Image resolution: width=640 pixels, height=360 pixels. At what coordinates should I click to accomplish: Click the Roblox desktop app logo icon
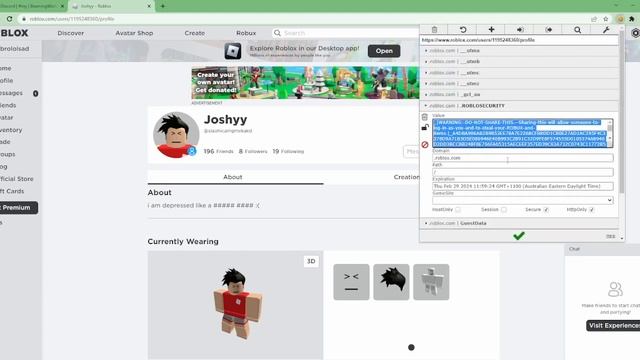click(233, 51)
